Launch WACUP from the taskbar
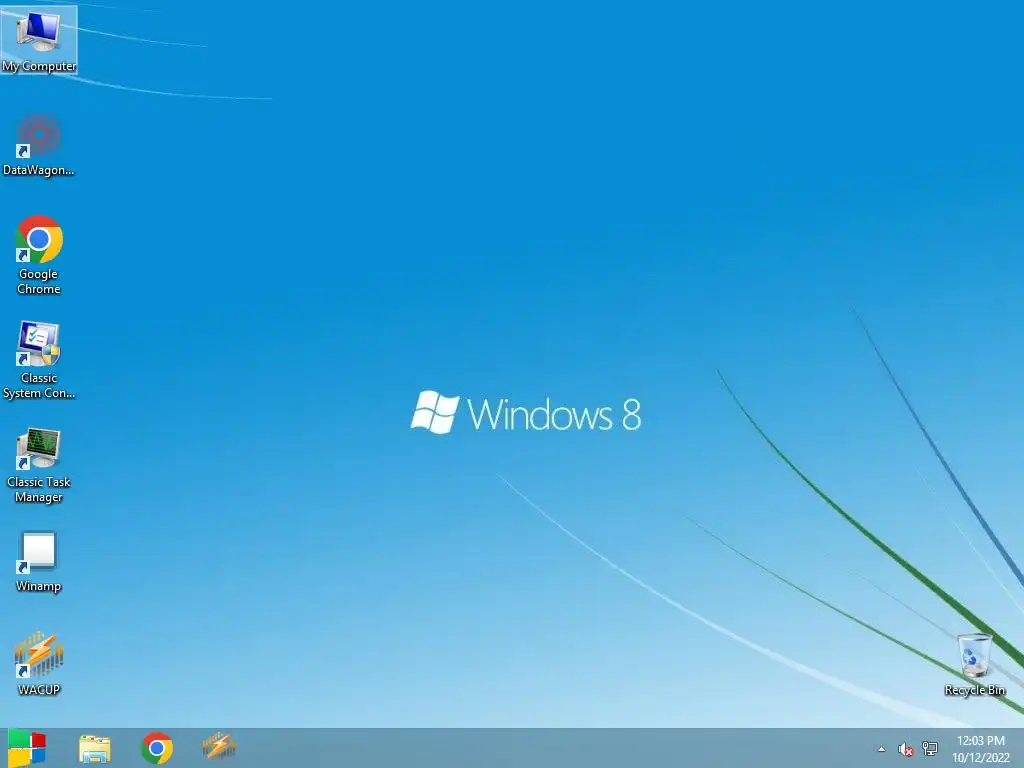The width and height of the screenshot is (1024, 768). click(219, 747)
